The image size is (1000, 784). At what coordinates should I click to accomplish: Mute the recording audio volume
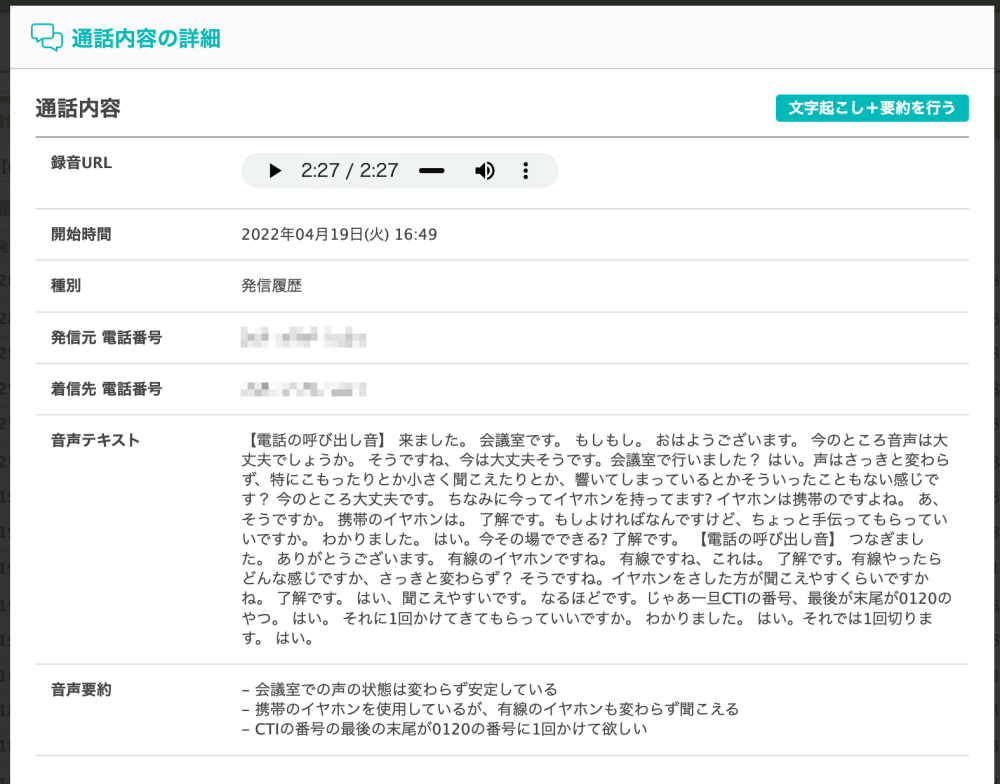[485, 171]
